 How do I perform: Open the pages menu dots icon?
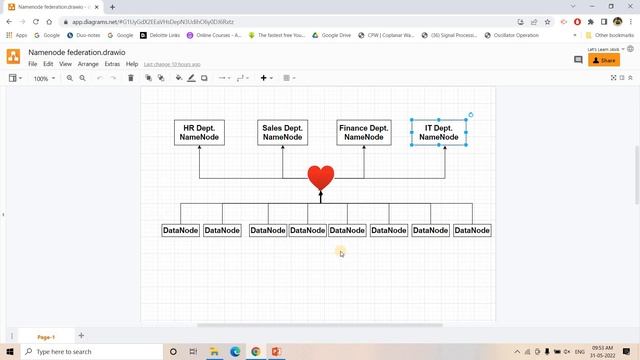(x=12, y=336)
